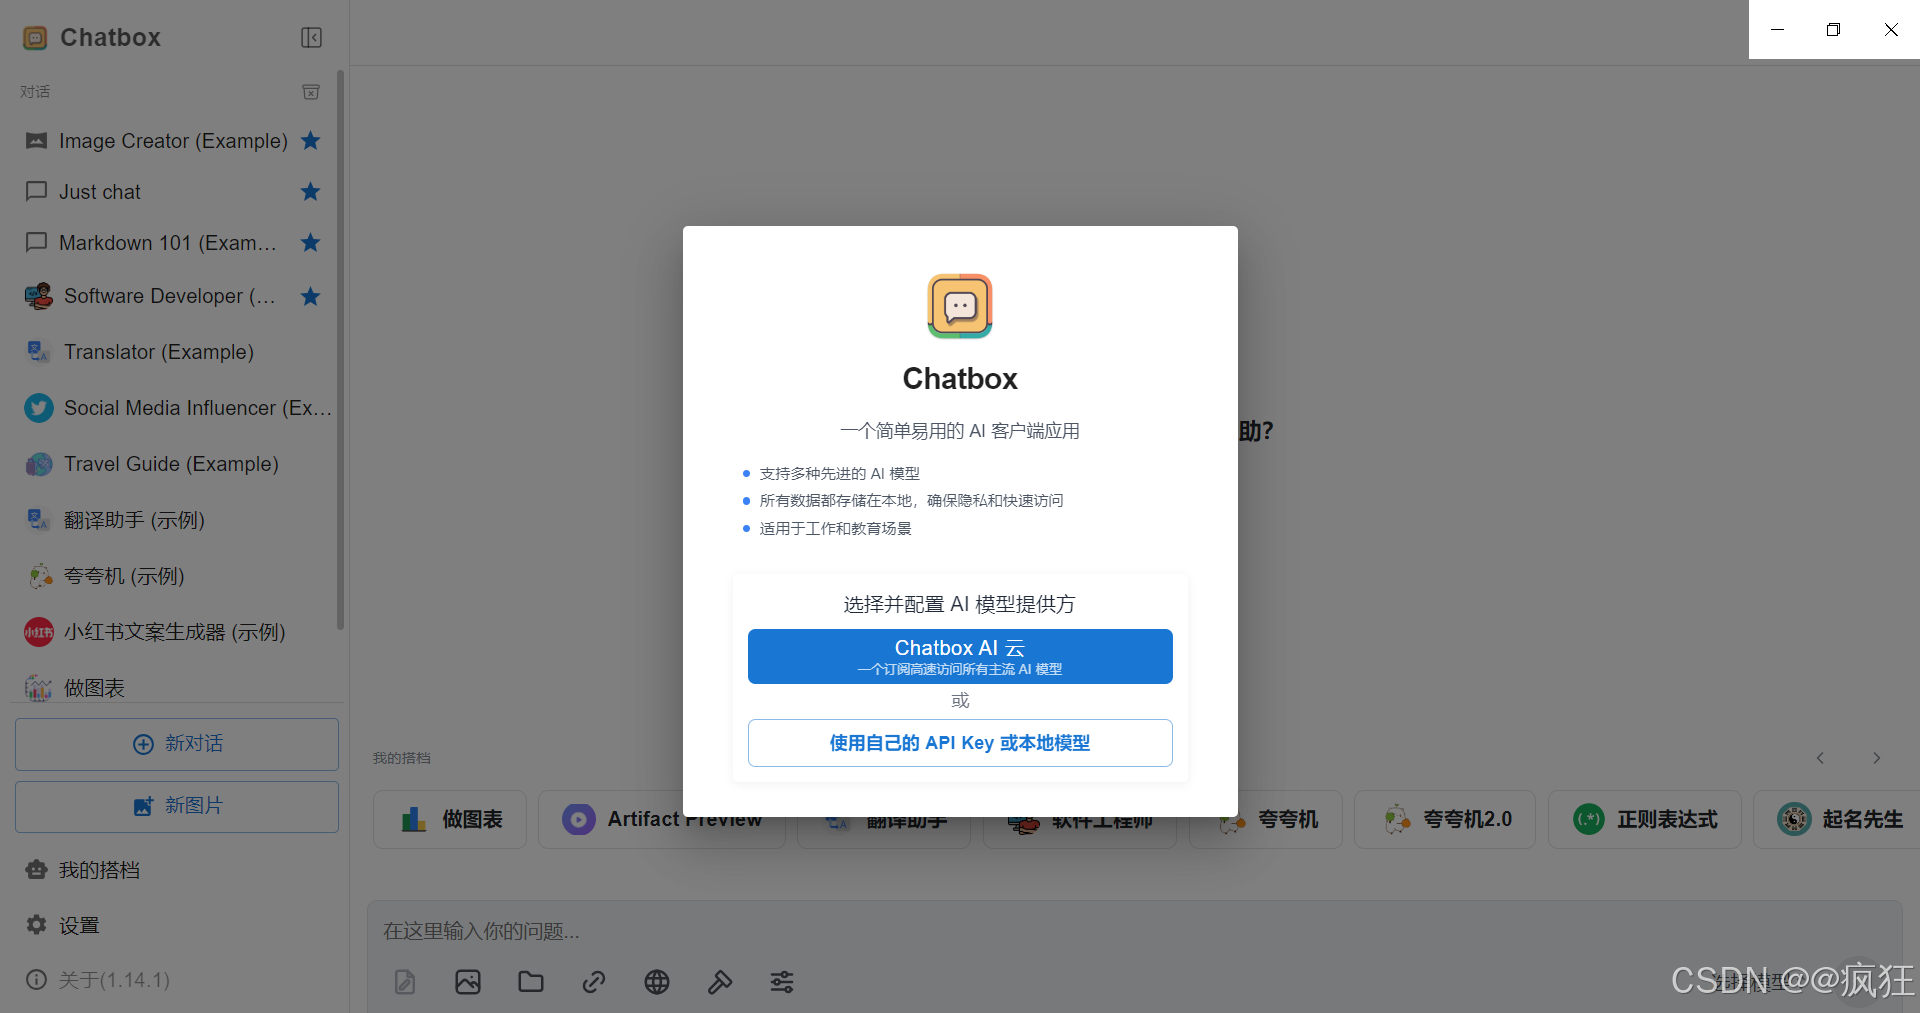
Task: Select the Chatbox AI 云 option
Action: 959,657
